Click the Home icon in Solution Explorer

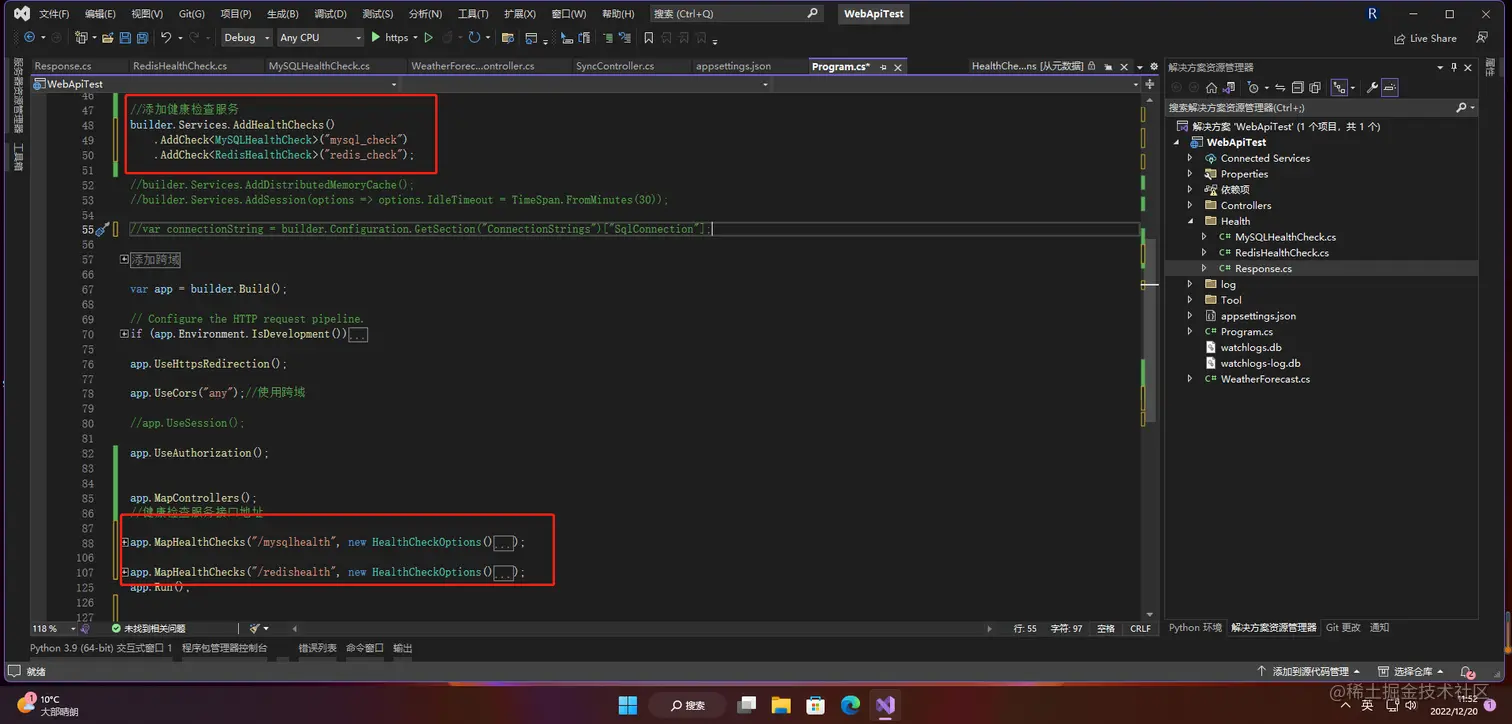1211,88
